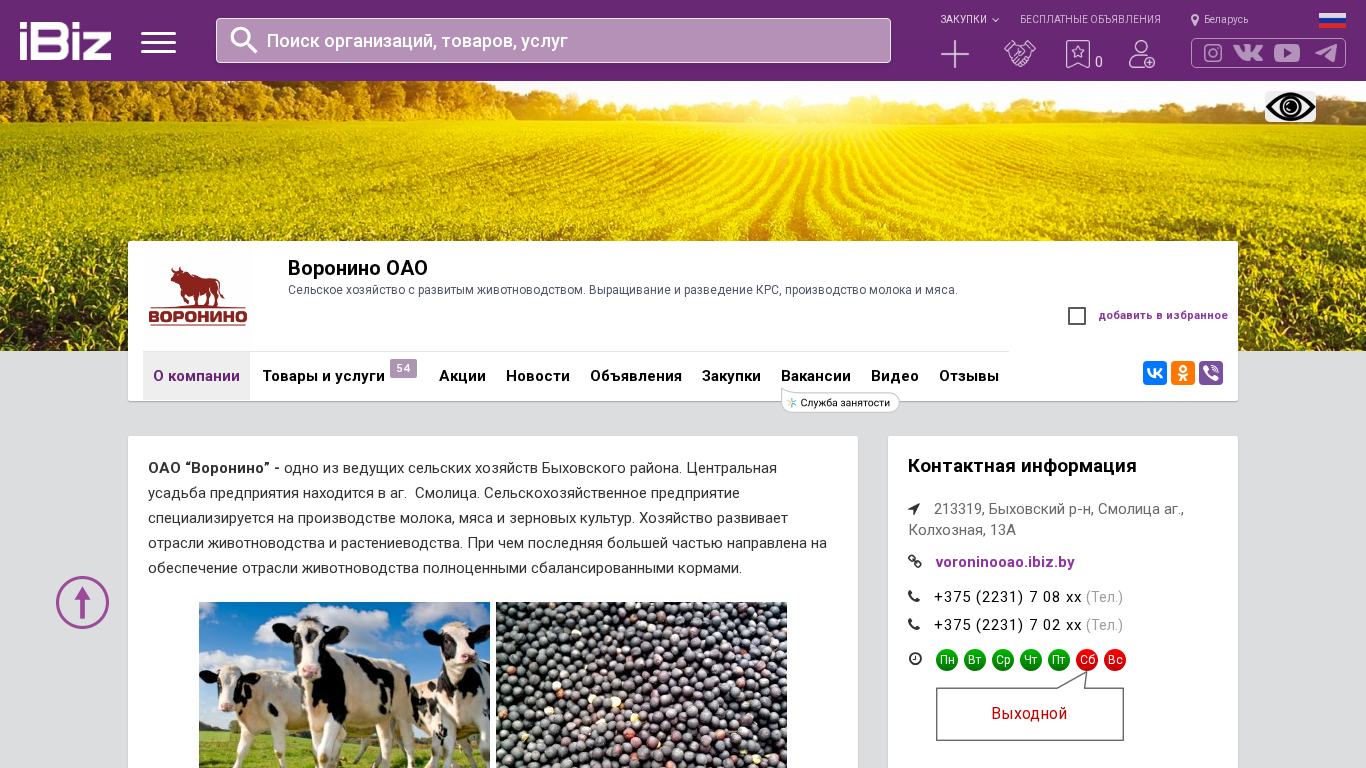Click the search magnifier icon
Image resolution: width=1366 pixels, height=768 pixels.
244,40
